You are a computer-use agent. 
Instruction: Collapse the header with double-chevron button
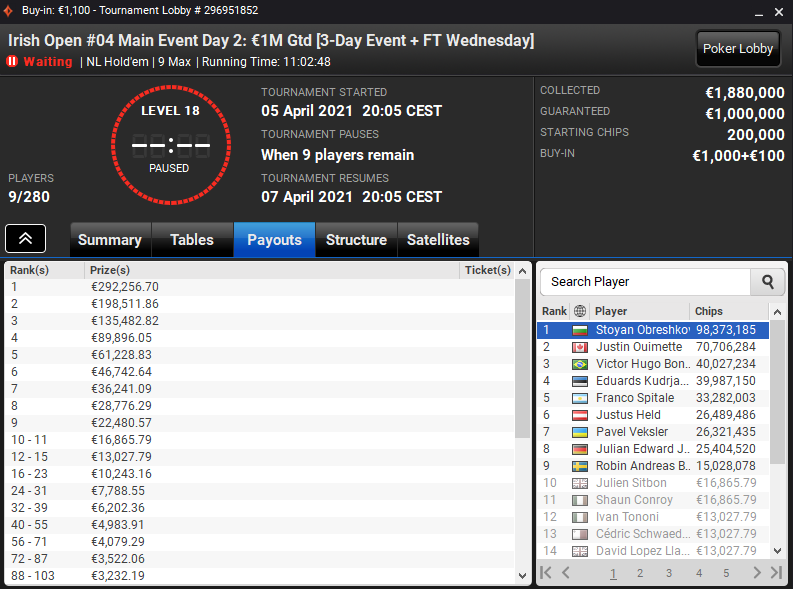click(x=25, y=239)
